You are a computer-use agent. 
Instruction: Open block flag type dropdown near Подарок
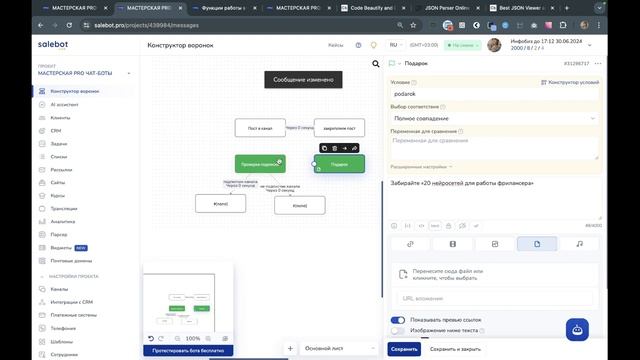[395, 64]
